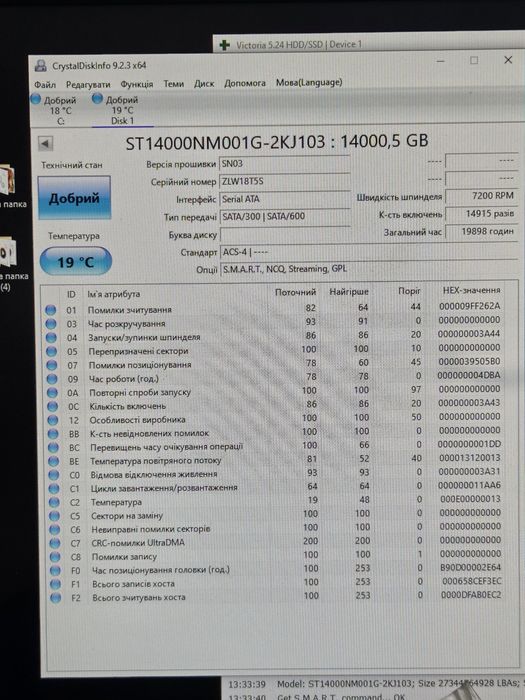Click the HEX-значення column header
525x700 pixels.
pyautogui.click(x=471, y=290)
